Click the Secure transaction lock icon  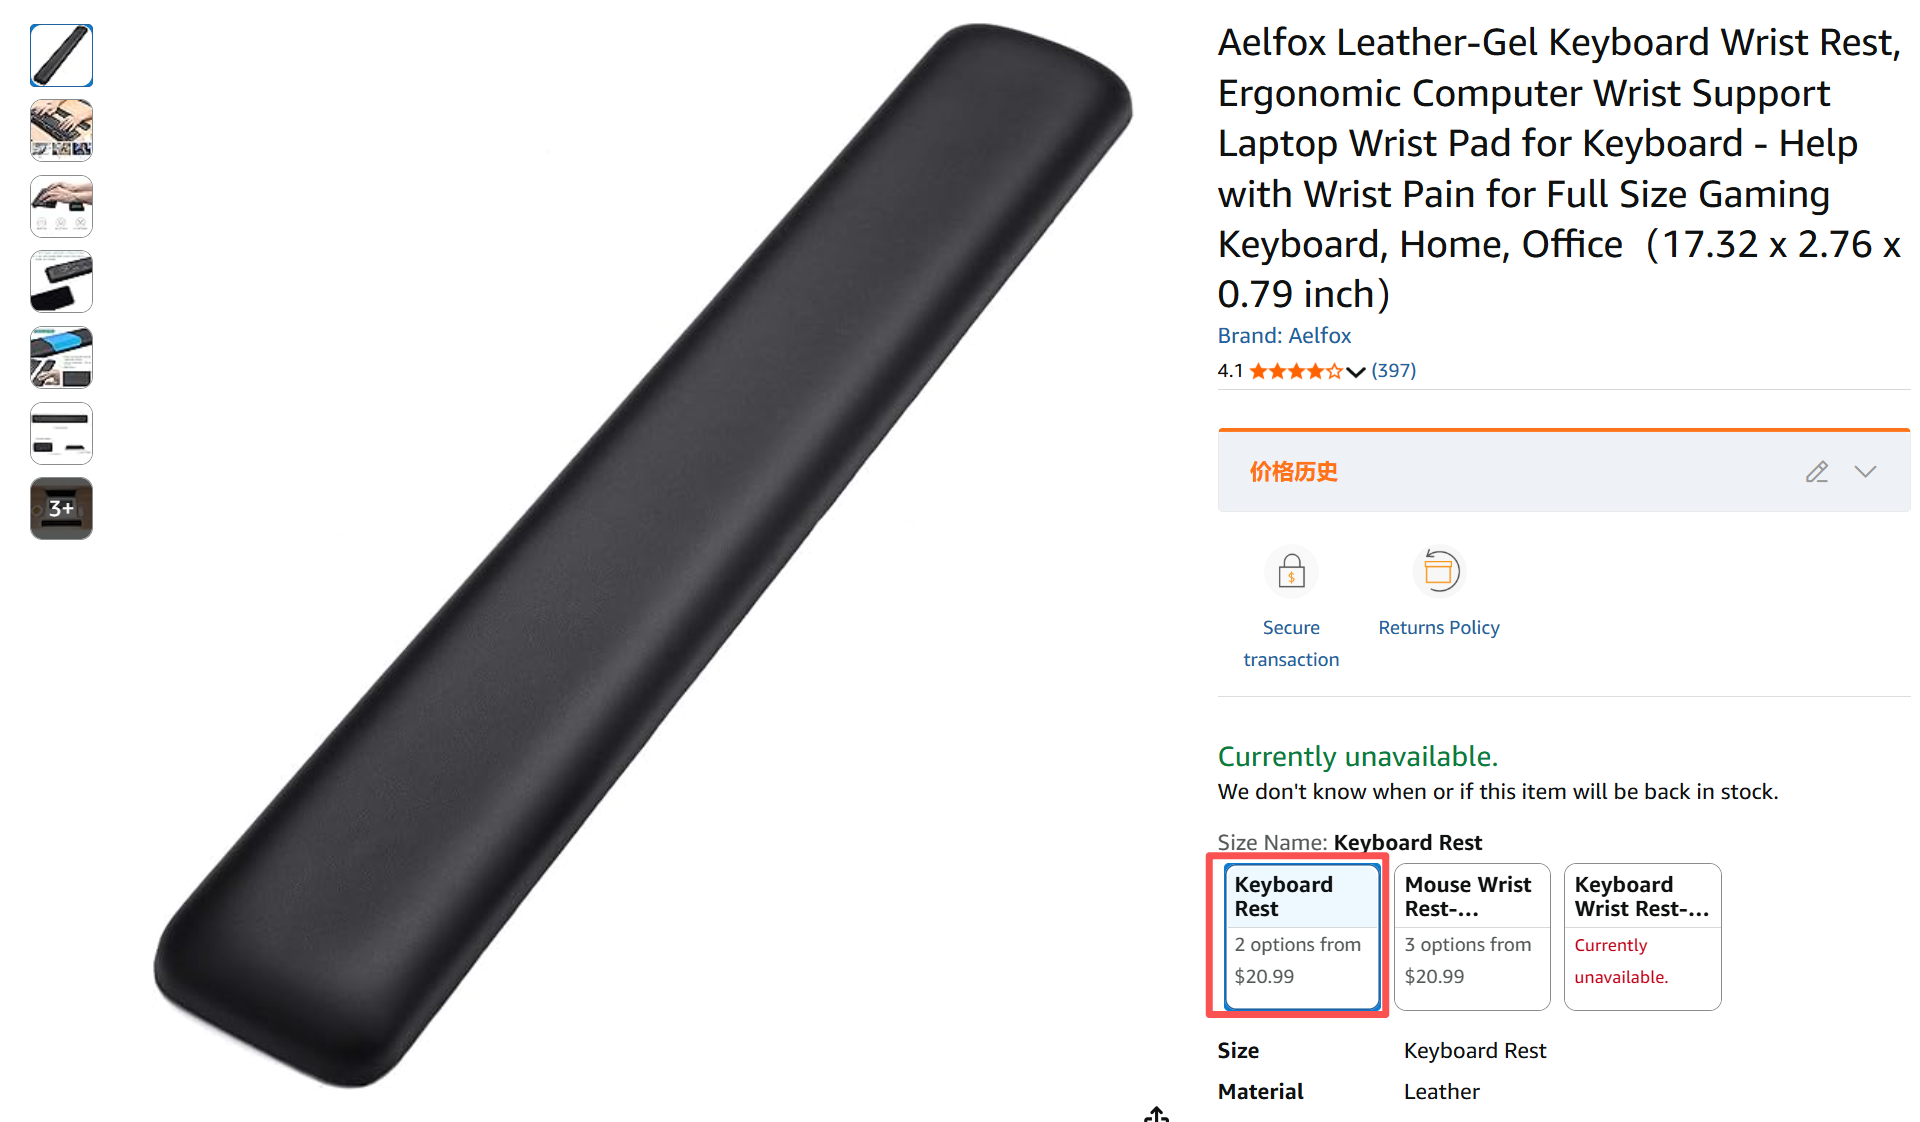(x=1291, y=572)
